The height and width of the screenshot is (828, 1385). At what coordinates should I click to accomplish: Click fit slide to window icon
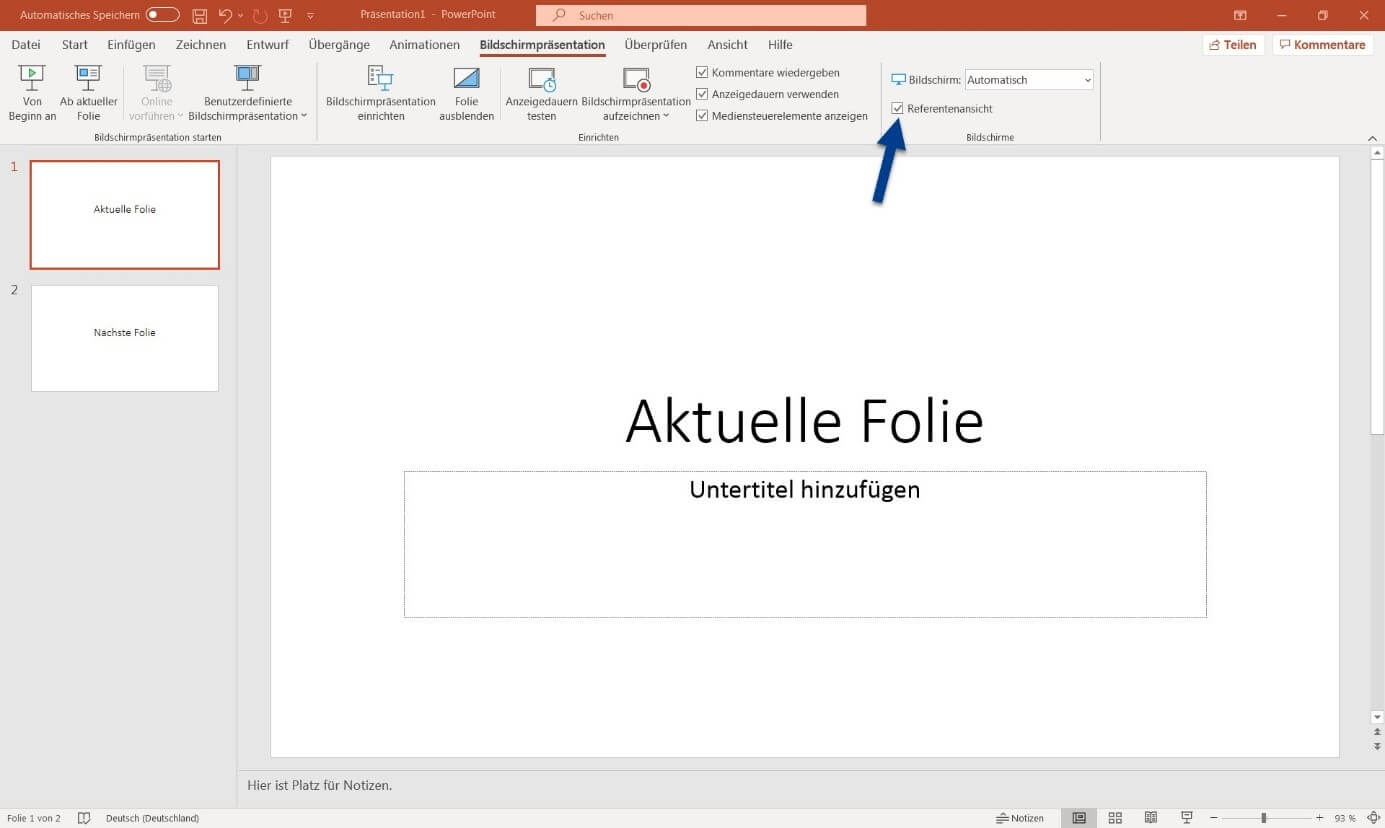pos(1372,818)
